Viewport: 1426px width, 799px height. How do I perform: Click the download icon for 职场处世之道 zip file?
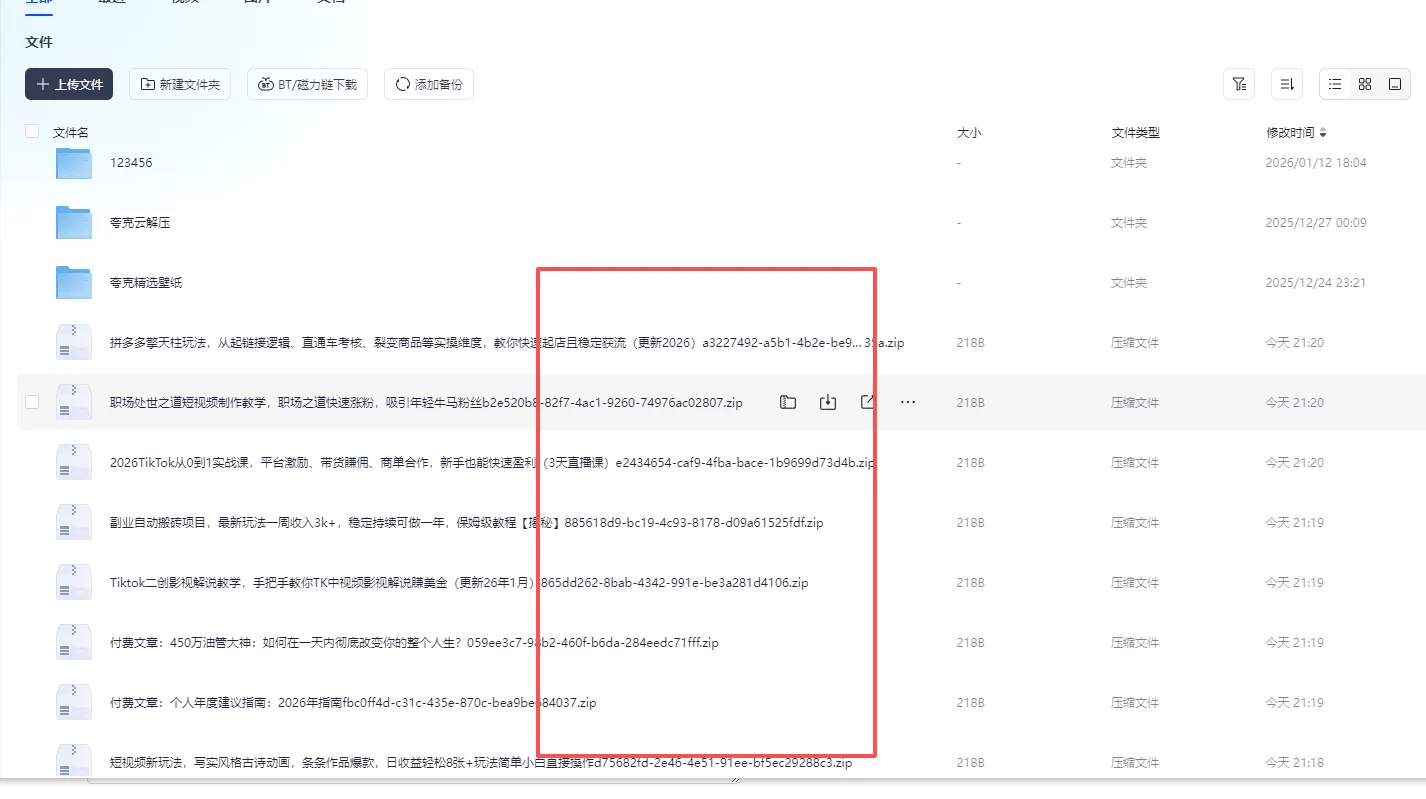coord(827,401)
